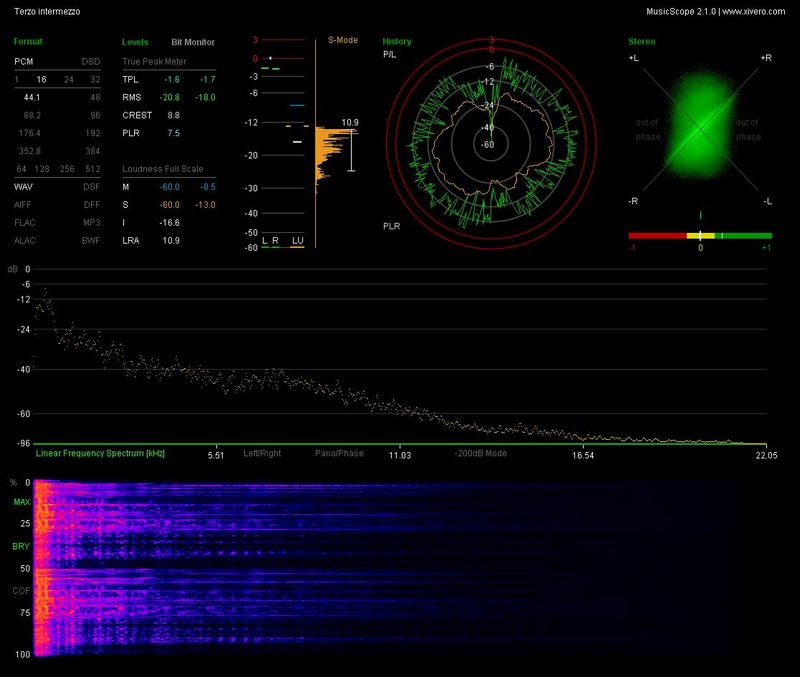Click the Terzo intermezzo track title
Screen dimensions: 800x677
tap(47, 11)
